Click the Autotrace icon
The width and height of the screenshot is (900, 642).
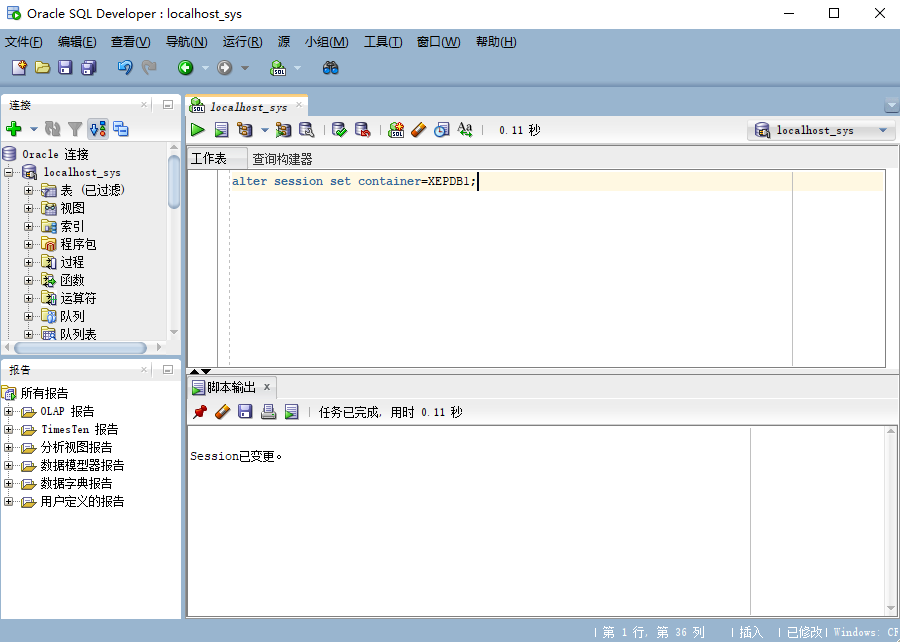[283, 130]
